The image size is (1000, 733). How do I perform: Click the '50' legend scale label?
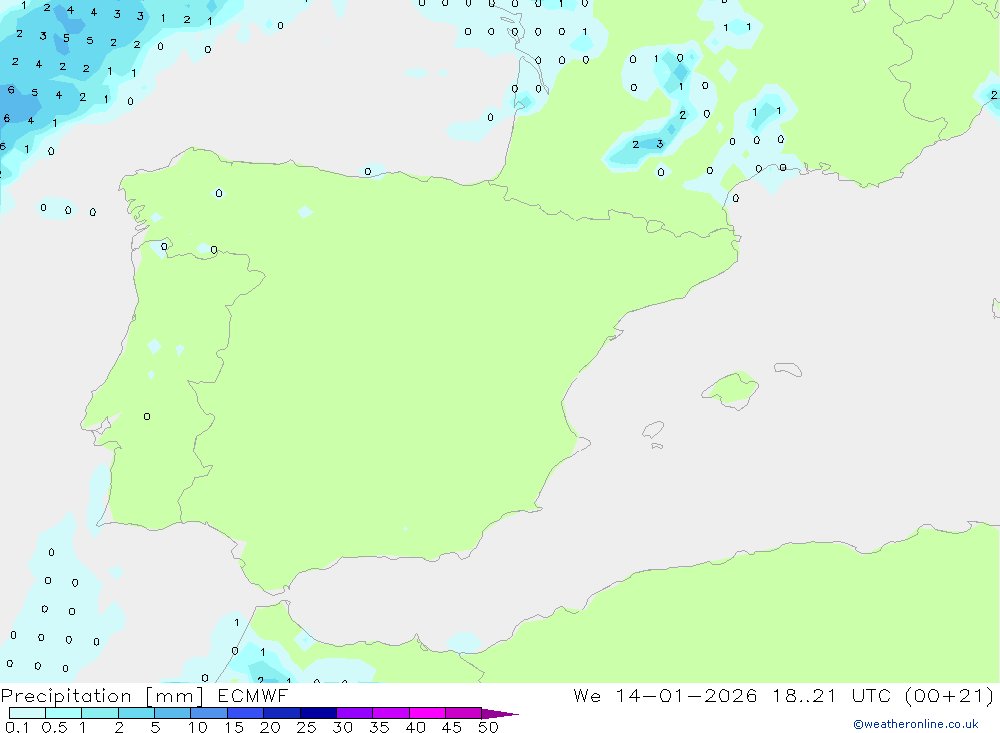[x=488, y=727]
